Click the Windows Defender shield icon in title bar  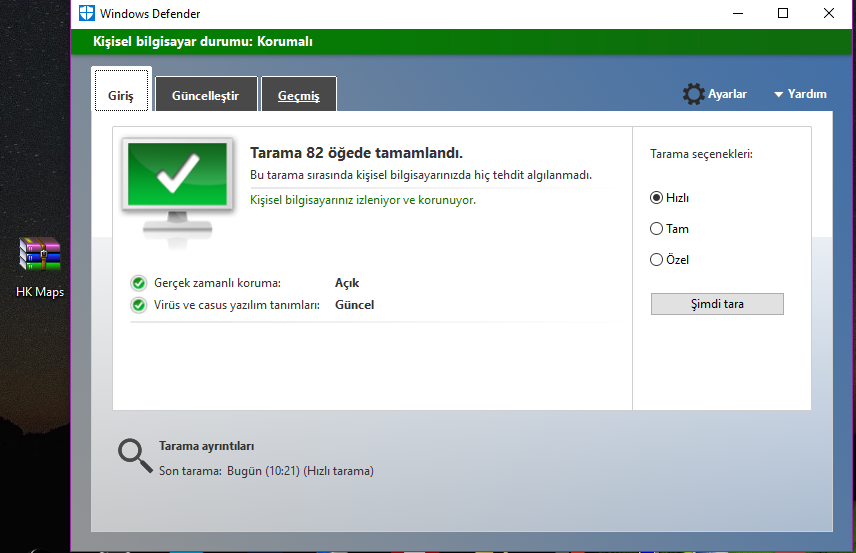pyautogui.click(x=86, y=13)
